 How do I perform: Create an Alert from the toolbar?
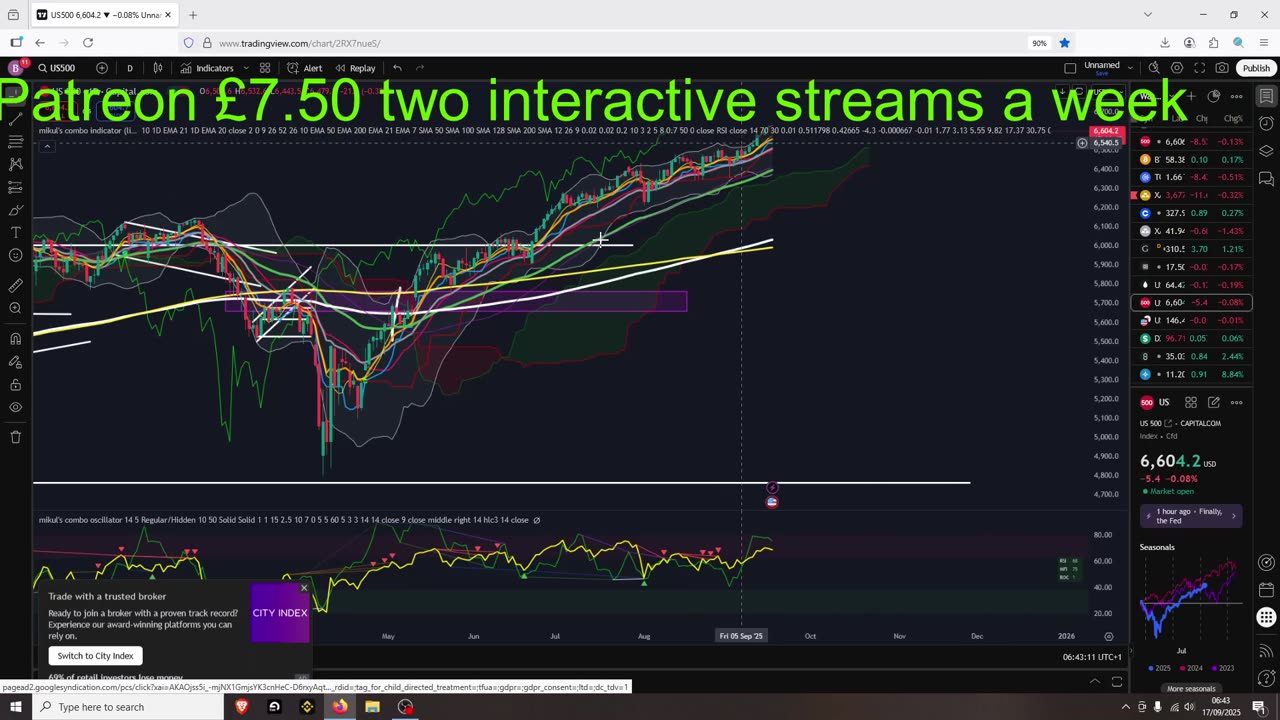click(304, 68)
